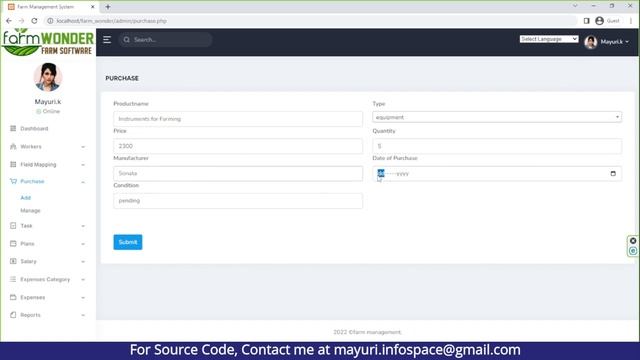This screenshot has height=360, width=640.
Task: Click the header user avatar
Action: (x=591, y=42)
